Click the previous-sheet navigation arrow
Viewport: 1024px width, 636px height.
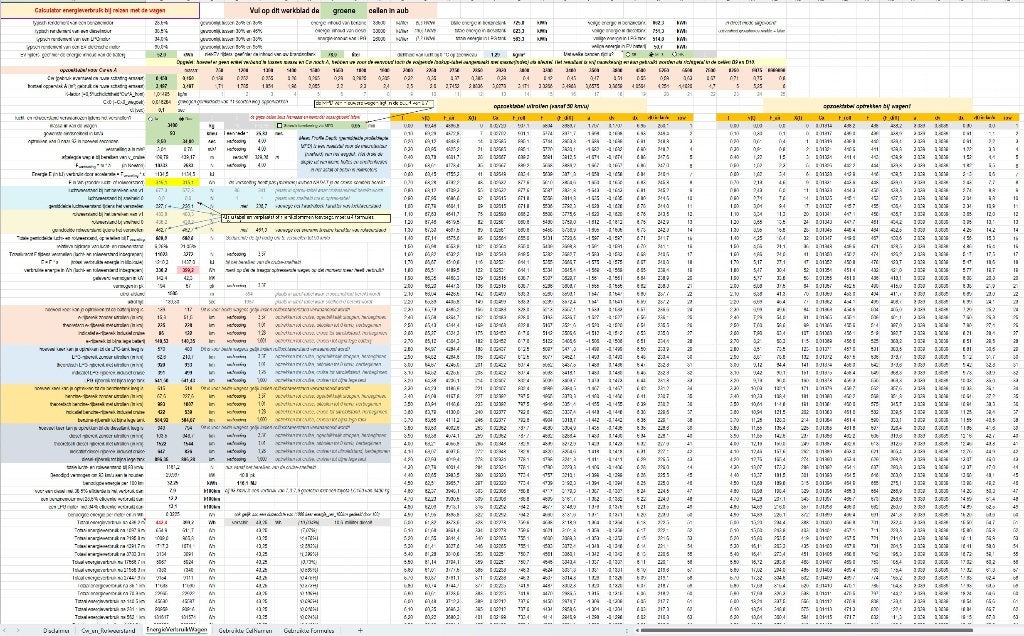pyautogui.click(x=5, y=631)
